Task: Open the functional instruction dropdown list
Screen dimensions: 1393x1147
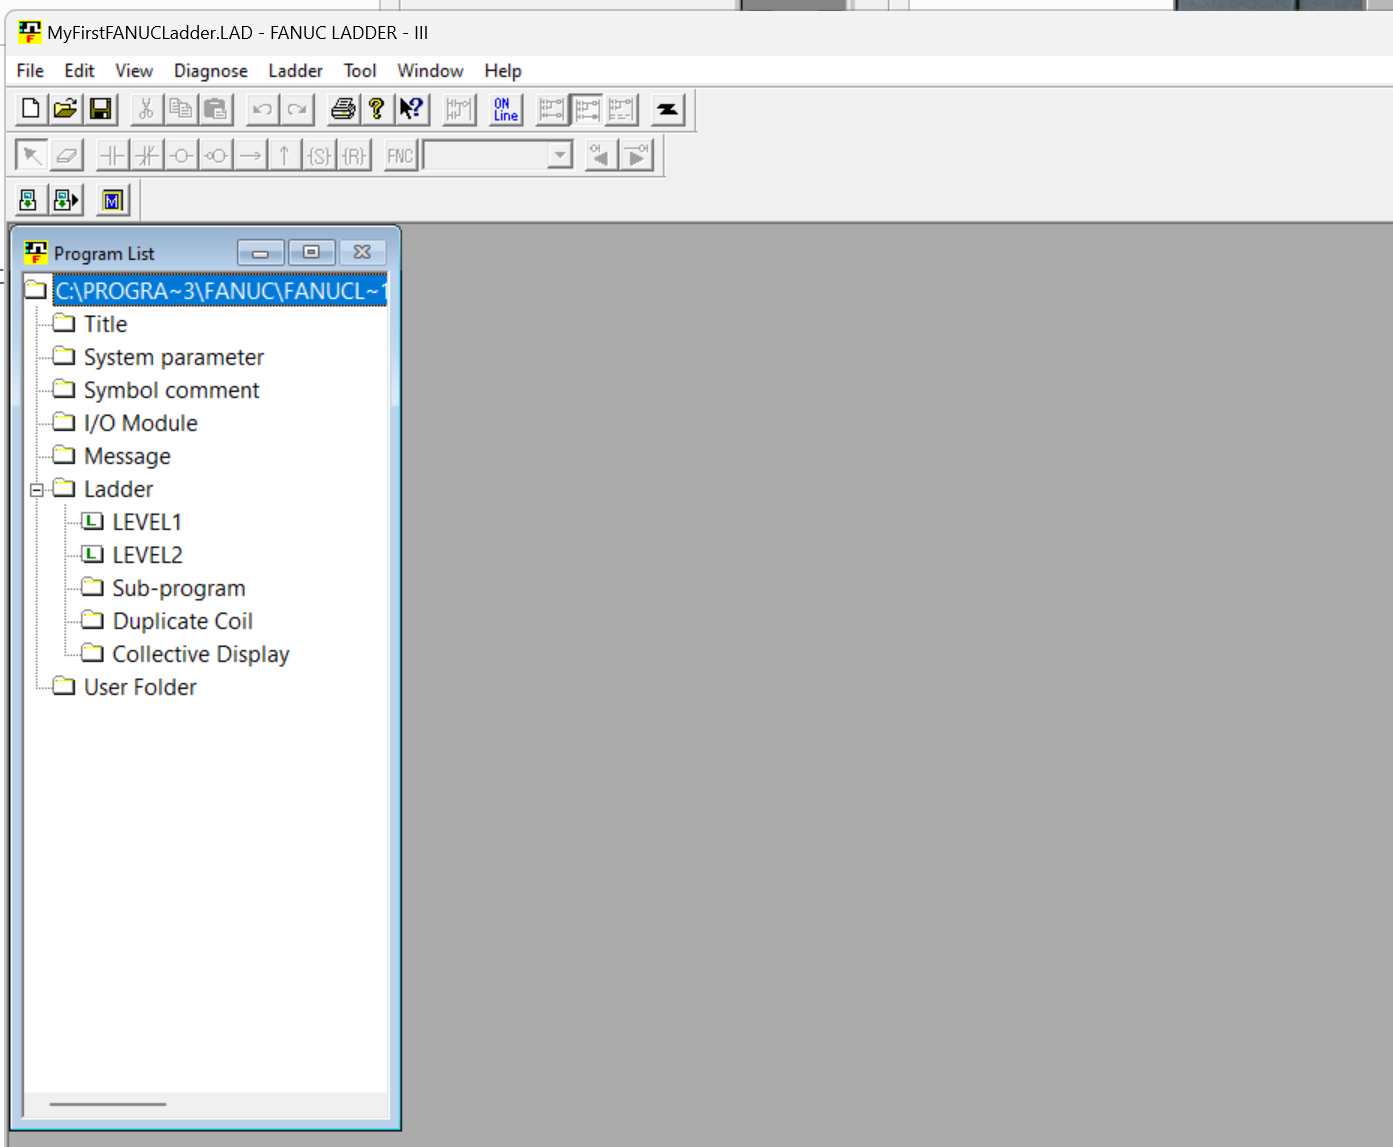Action: [x=560, y=155]
